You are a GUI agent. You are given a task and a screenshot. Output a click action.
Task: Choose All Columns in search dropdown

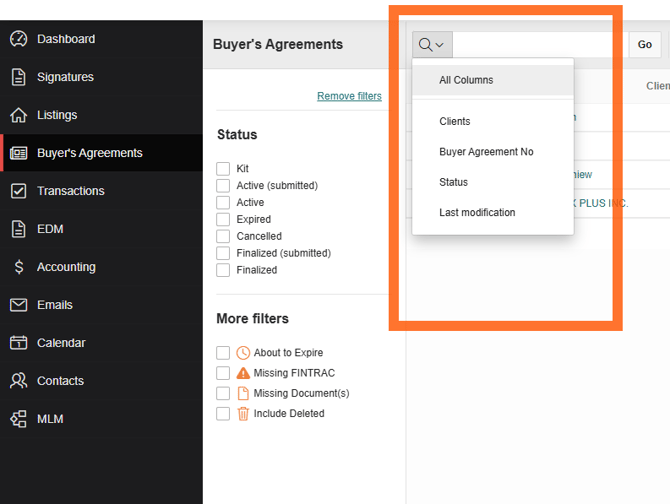coord(466,80)
